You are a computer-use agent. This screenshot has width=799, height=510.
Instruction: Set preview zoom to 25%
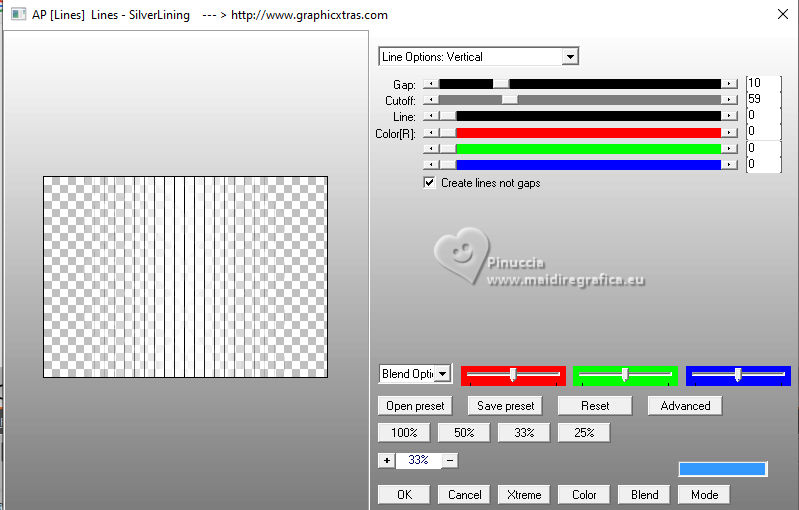pos(583,433)
